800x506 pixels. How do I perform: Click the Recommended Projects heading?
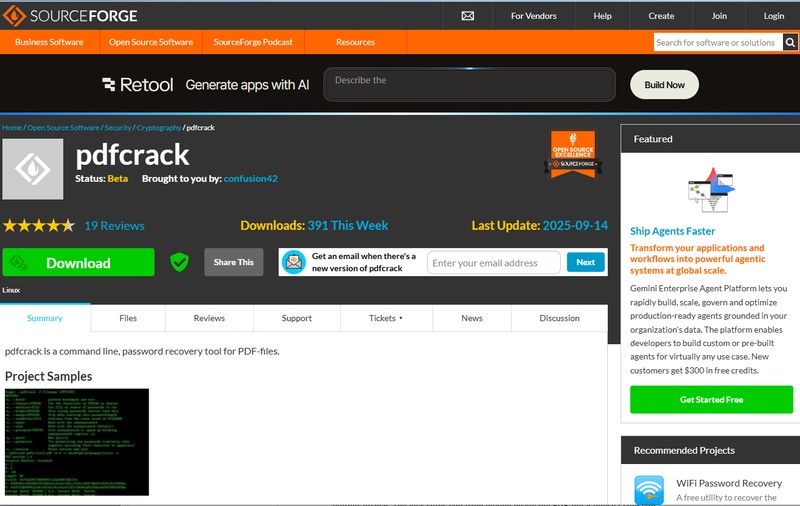[x=684, y=450]
